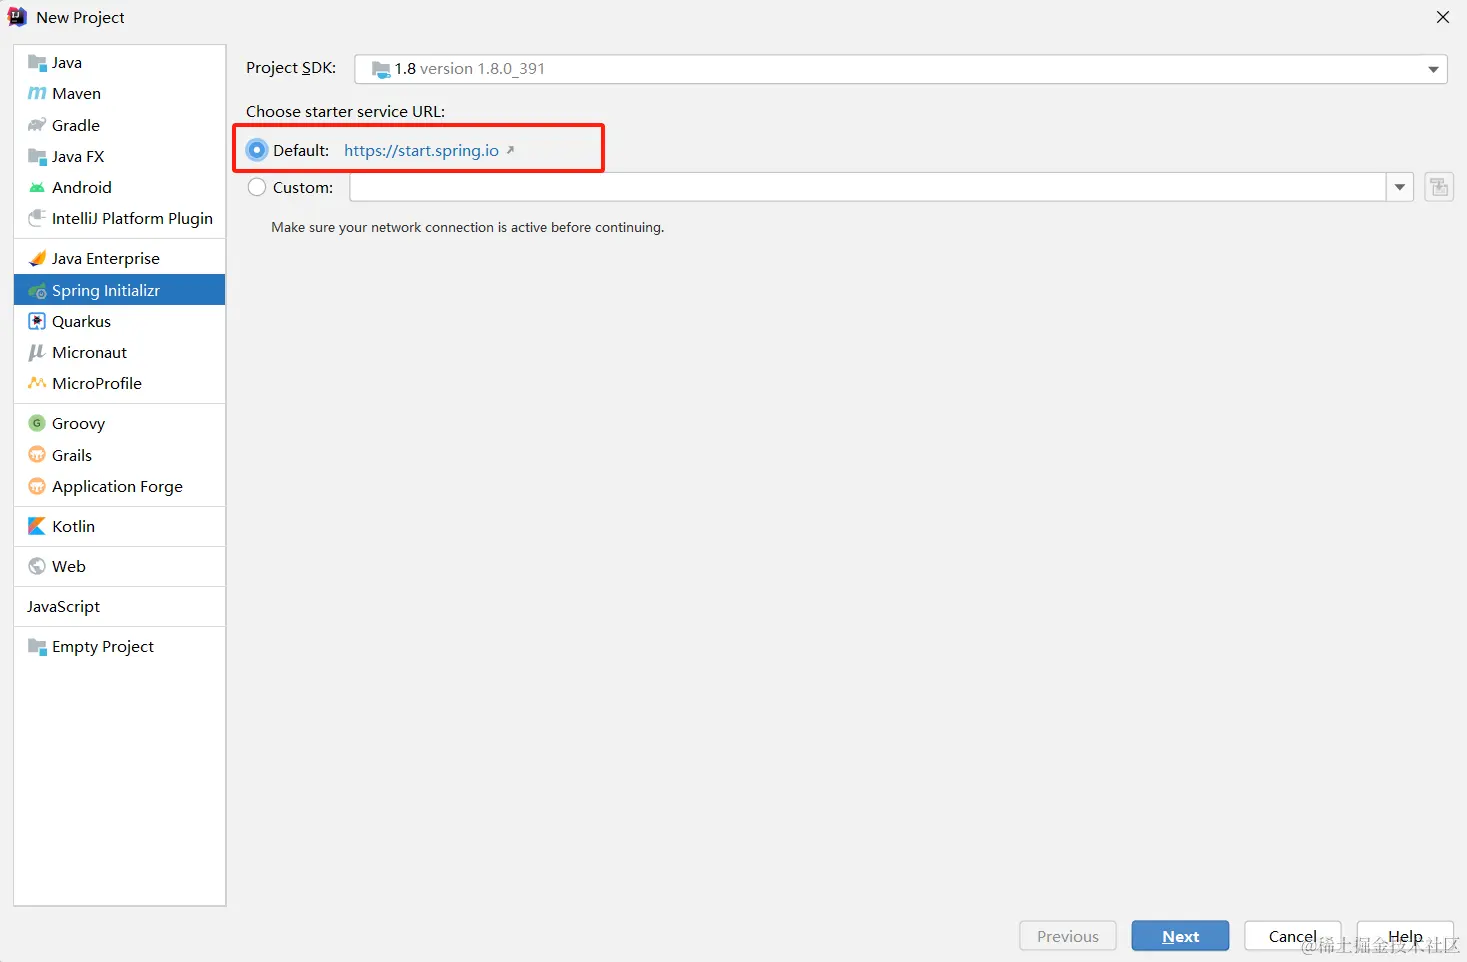Click the Cancel button

point(1293,936)
